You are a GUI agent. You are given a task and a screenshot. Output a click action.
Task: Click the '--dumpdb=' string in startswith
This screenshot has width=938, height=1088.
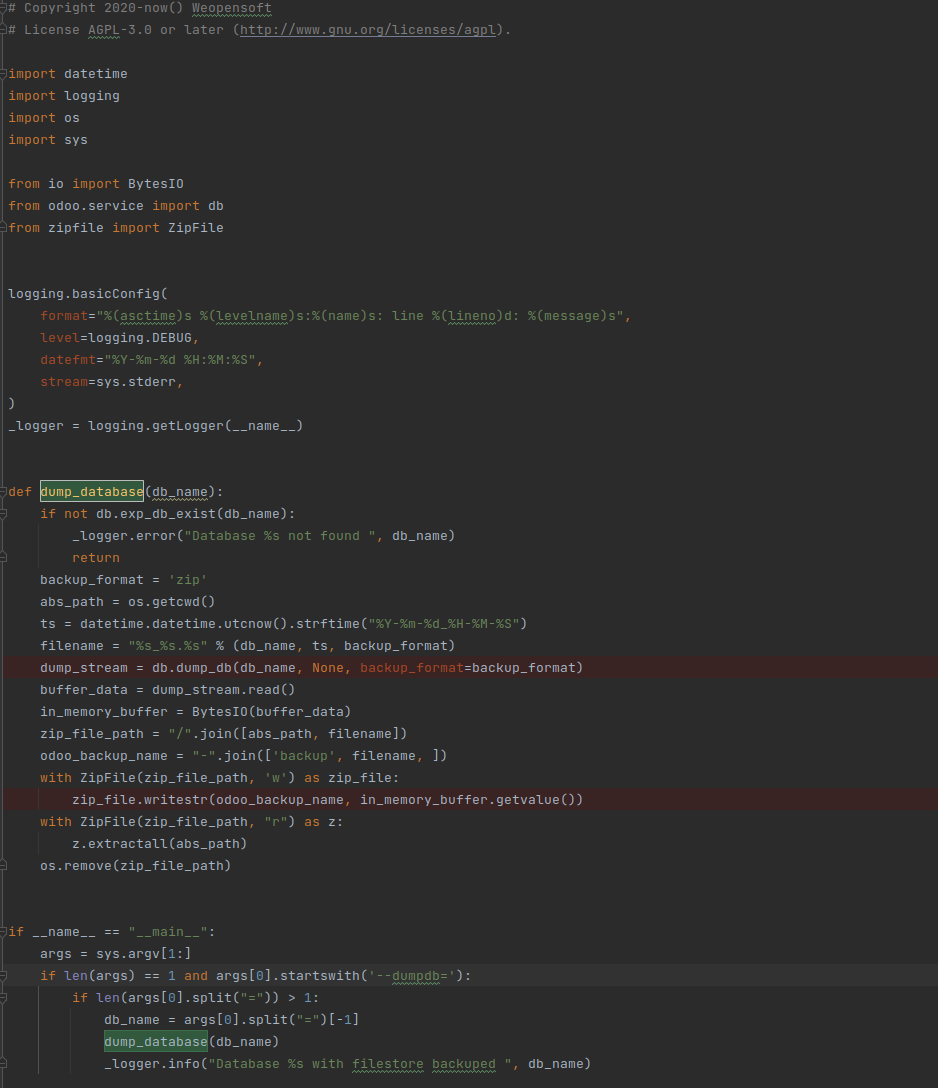pyautogui.click(x=411, y=976)
